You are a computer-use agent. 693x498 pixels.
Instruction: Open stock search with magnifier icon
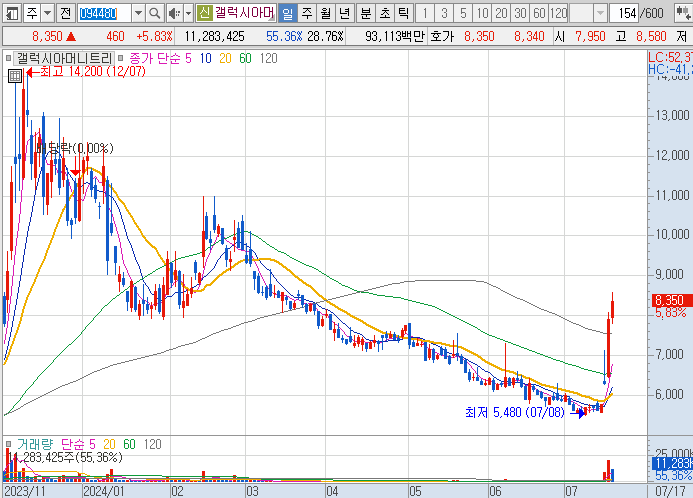click(155, 14)
